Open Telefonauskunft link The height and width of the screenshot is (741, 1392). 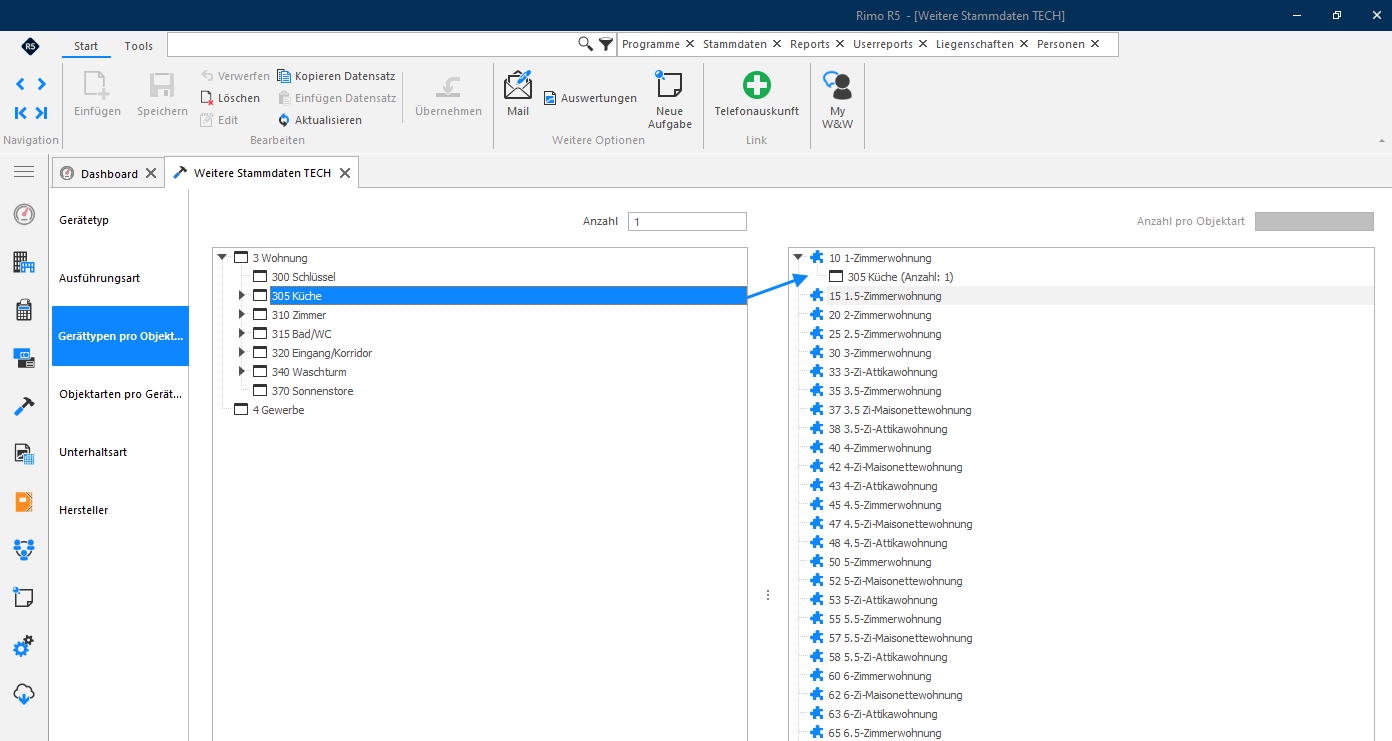click(756, 93)
